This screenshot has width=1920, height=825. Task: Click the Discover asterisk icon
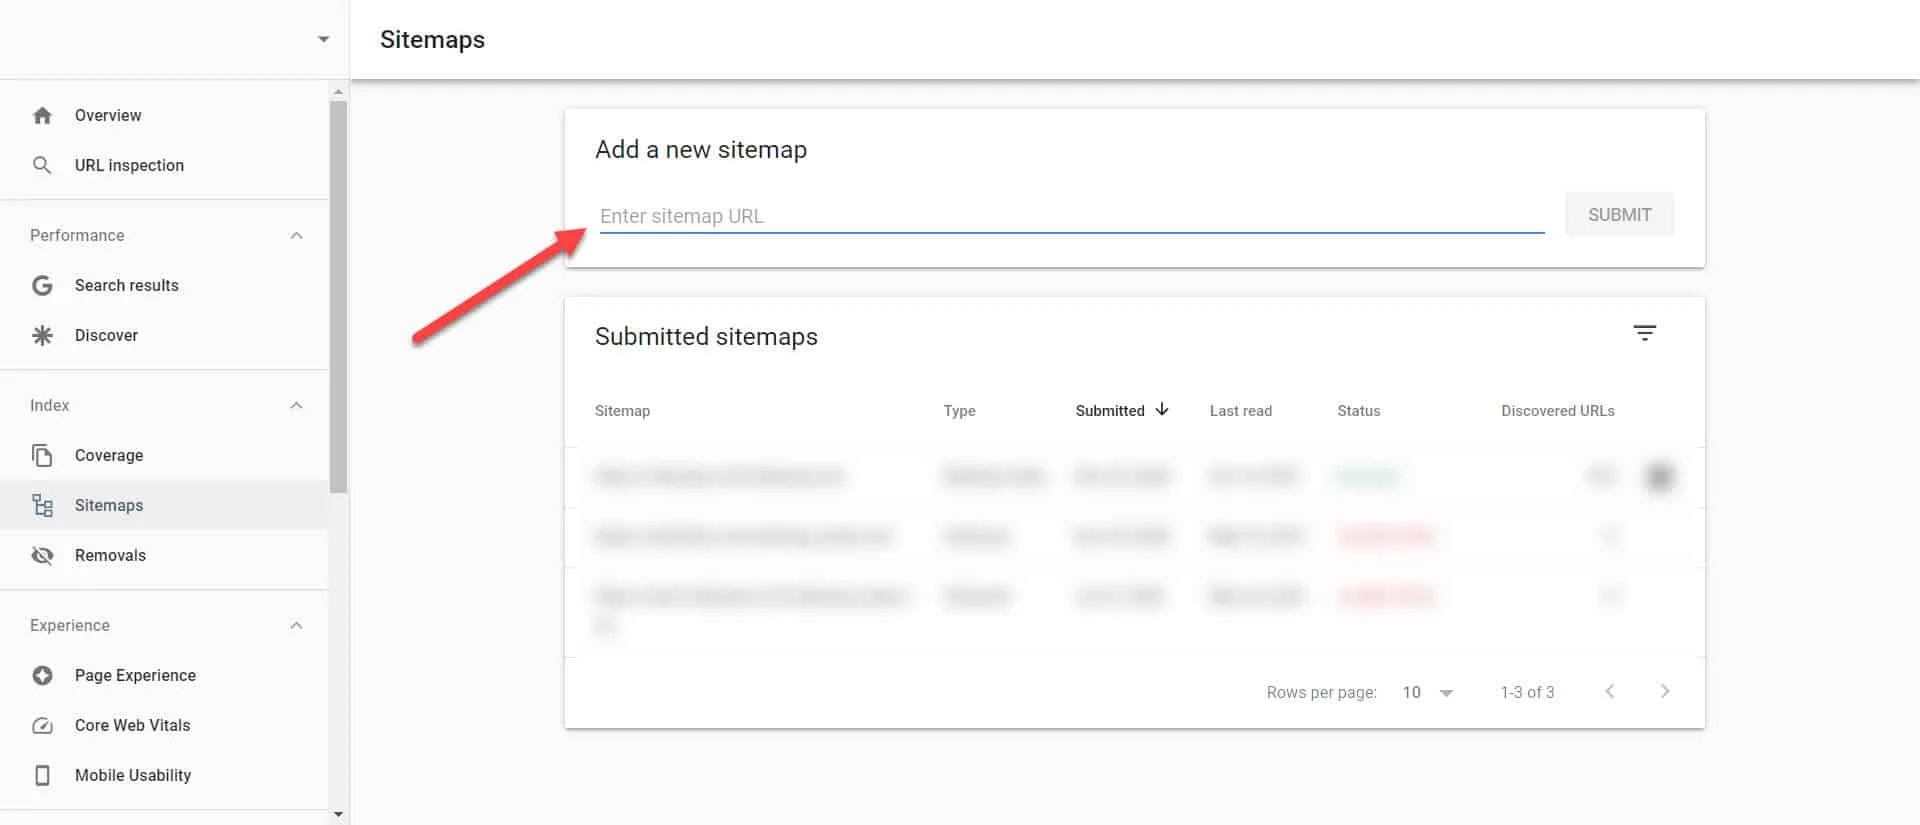click(42, 335)
